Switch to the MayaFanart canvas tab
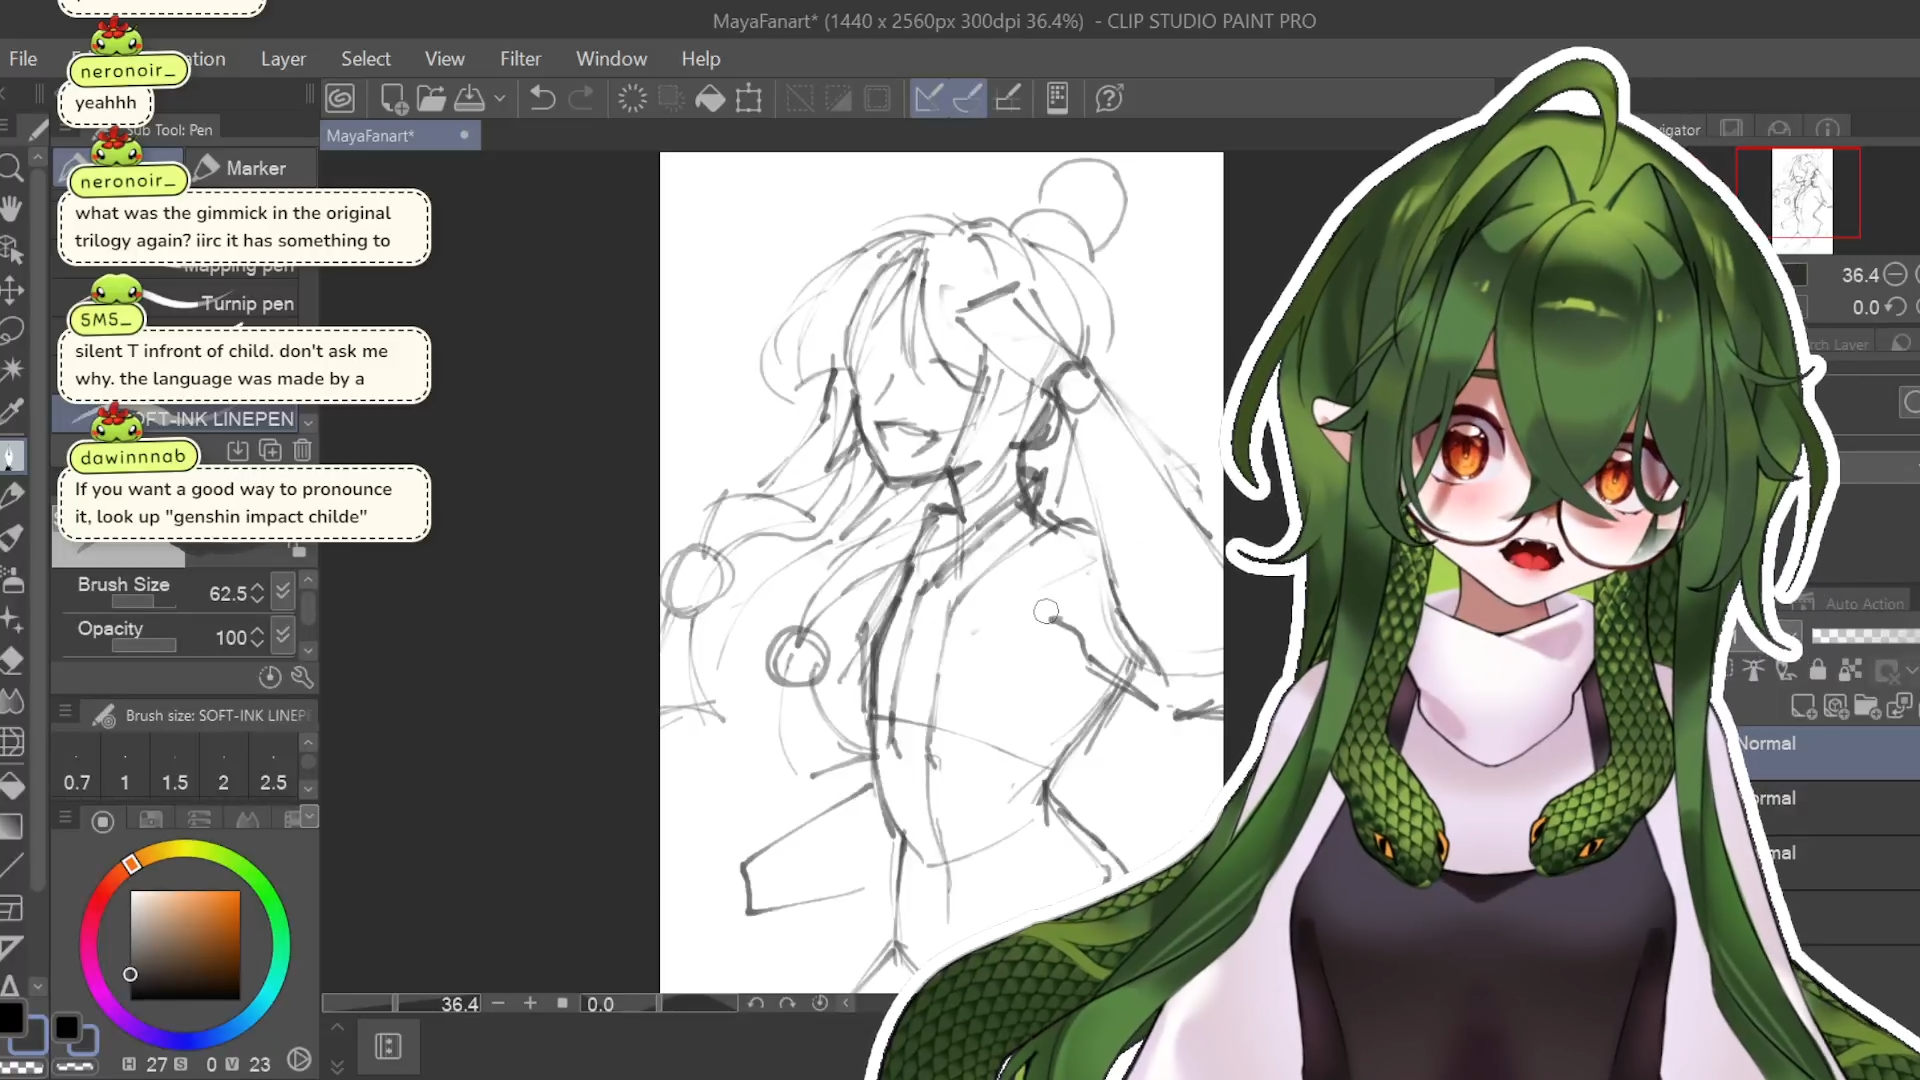The height and width of the screenshot is (1080, 1920). point(400,135)
